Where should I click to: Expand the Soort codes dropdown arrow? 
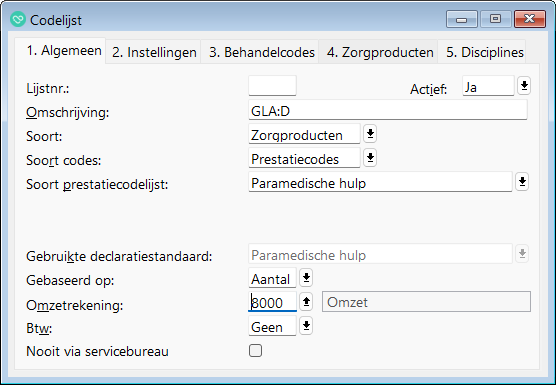[370, 158]
